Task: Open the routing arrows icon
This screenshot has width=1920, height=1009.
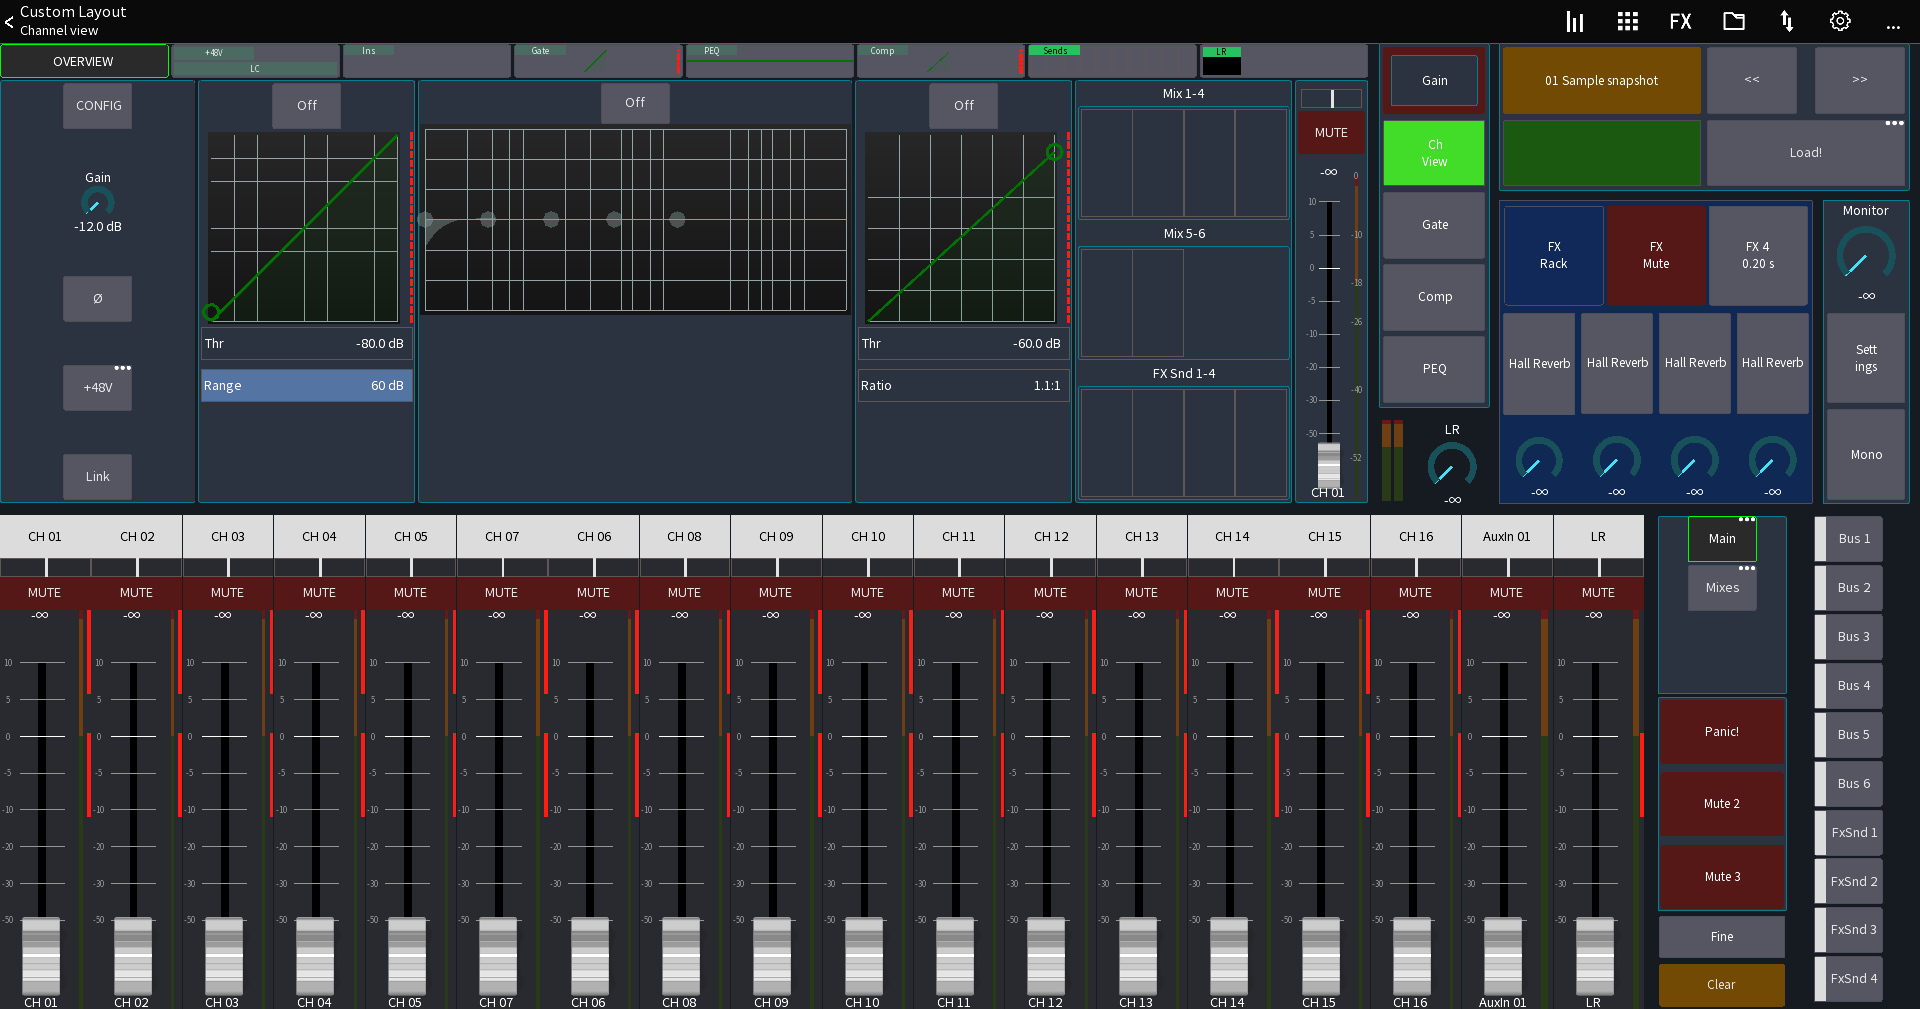Action: pos(1787,20)
